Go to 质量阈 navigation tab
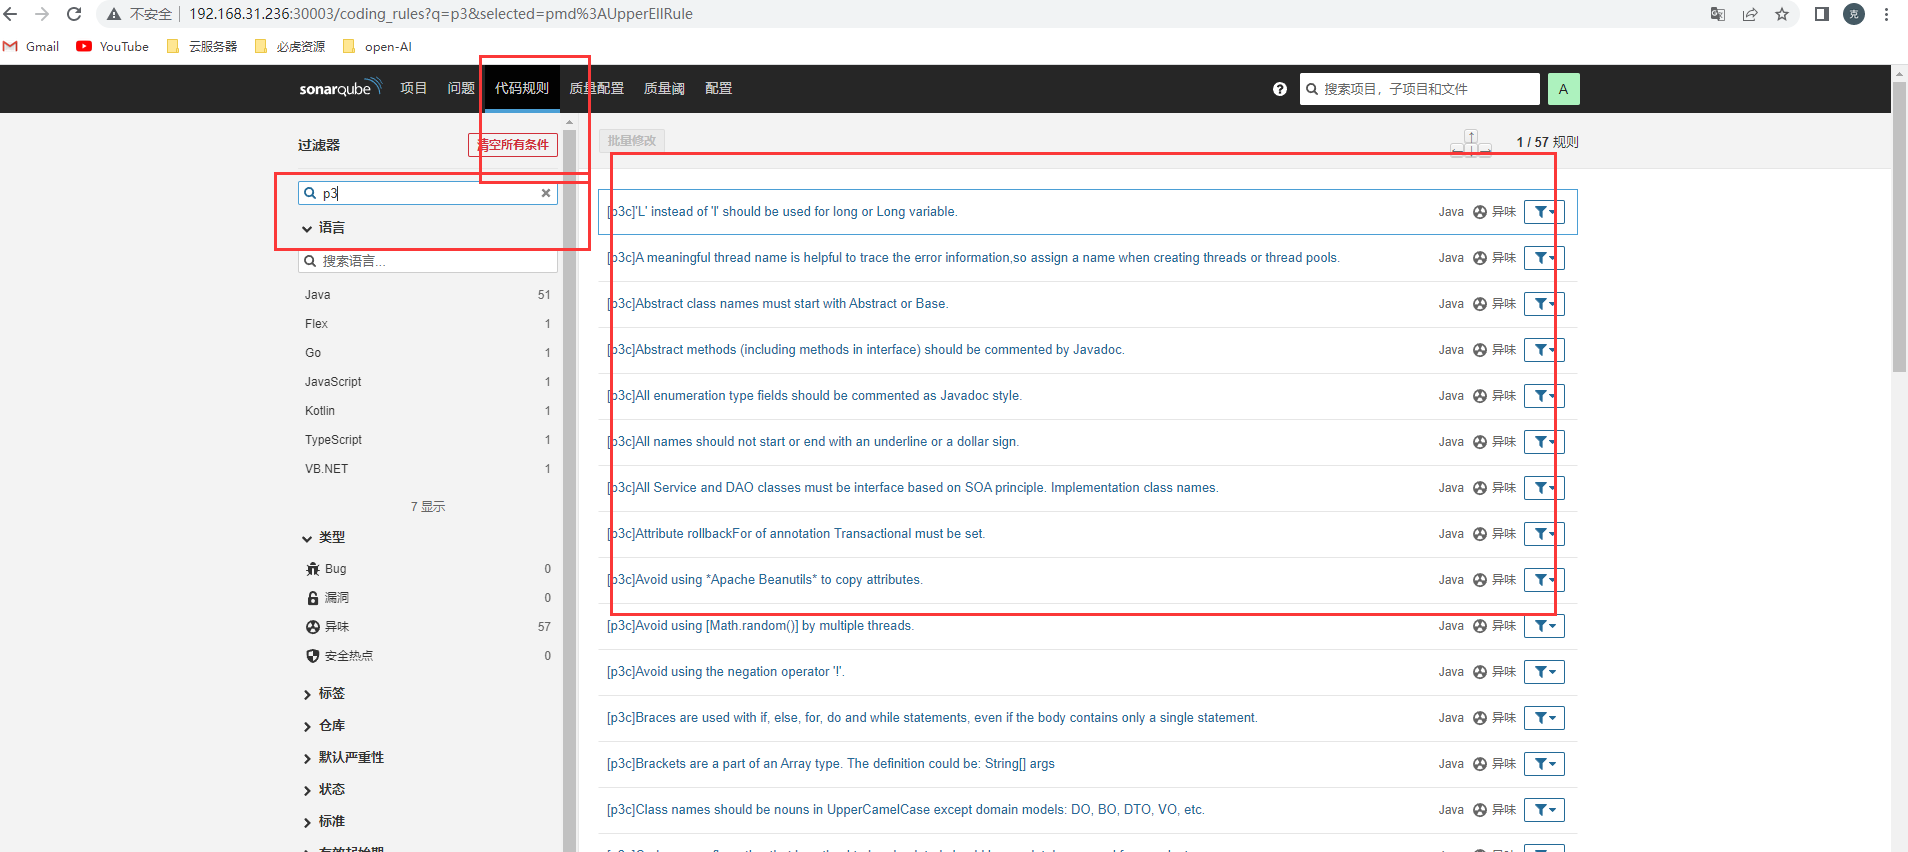 664,88
